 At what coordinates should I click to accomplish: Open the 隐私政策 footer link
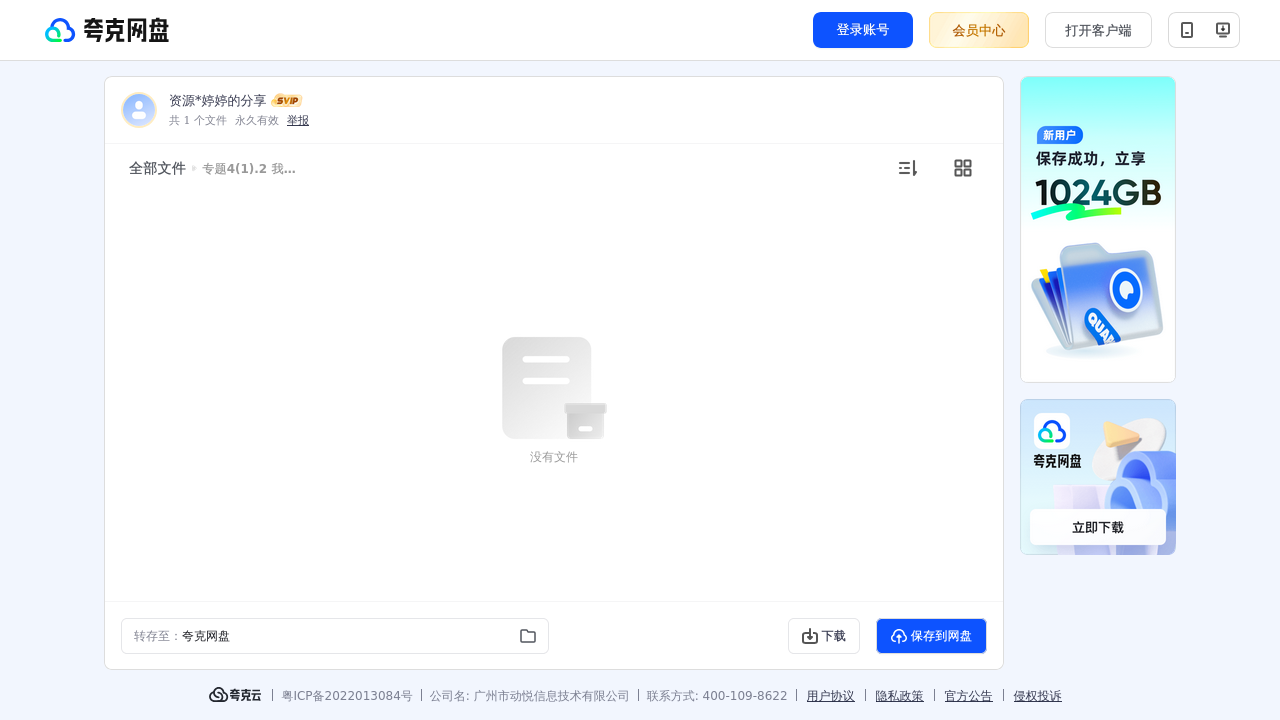tap(900, 696)
